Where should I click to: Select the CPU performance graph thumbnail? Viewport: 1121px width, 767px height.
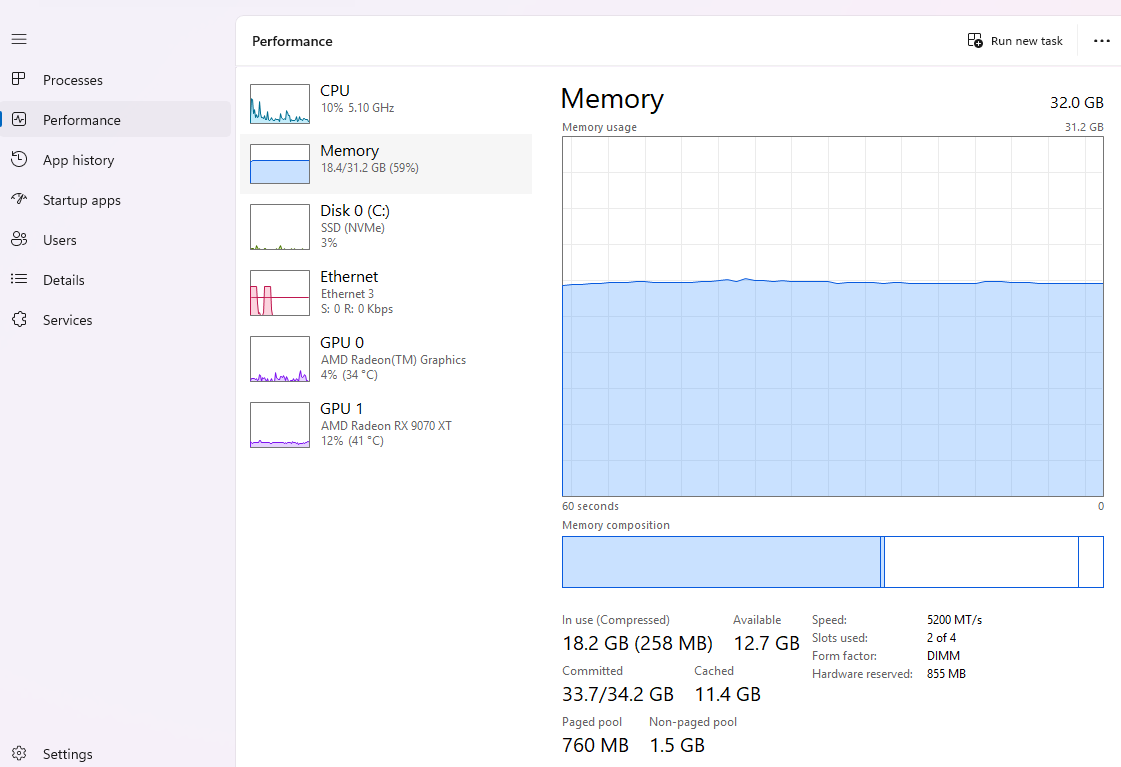280,104
